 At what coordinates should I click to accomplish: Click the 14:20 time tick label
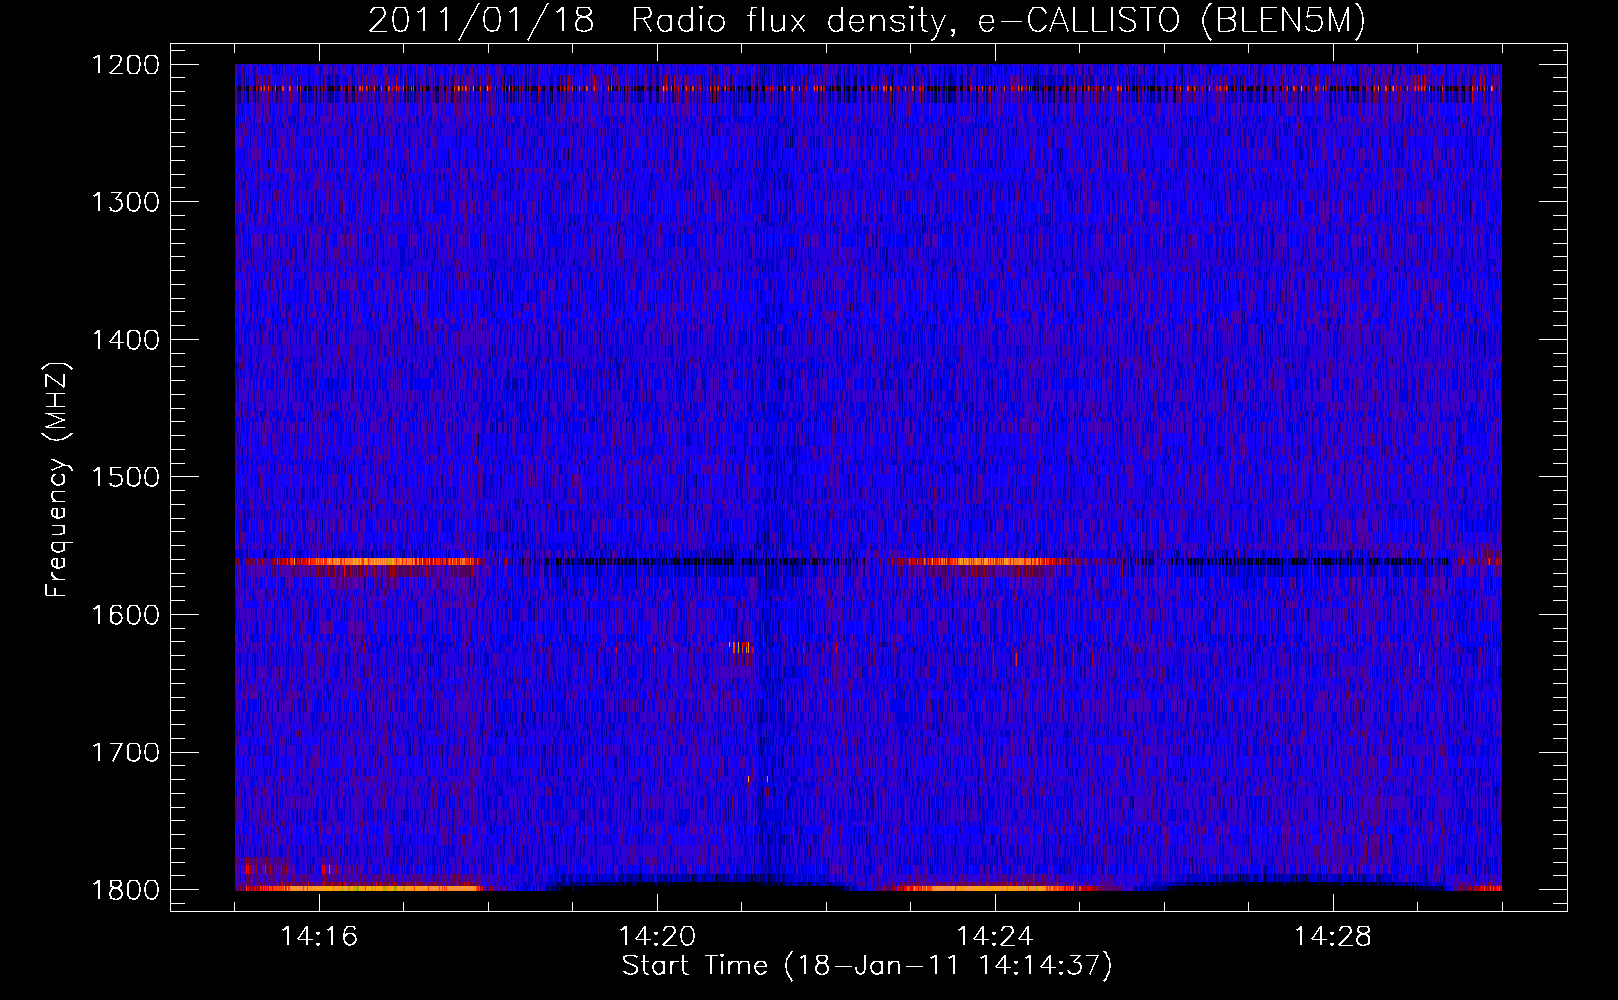click(657, 937)
